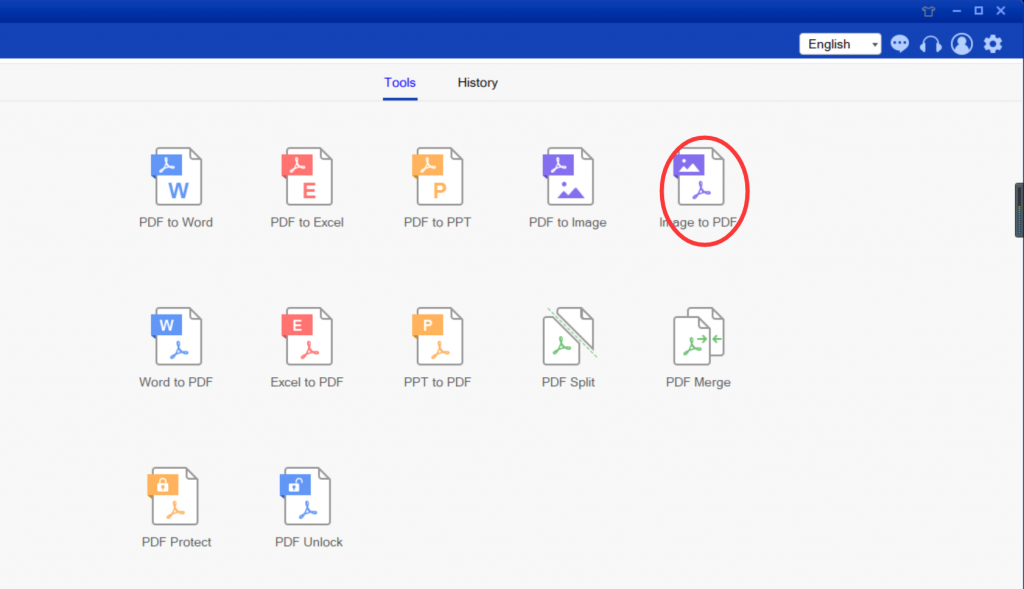Open the settings gear icon
1024x589 pixels.
point(992,44)
